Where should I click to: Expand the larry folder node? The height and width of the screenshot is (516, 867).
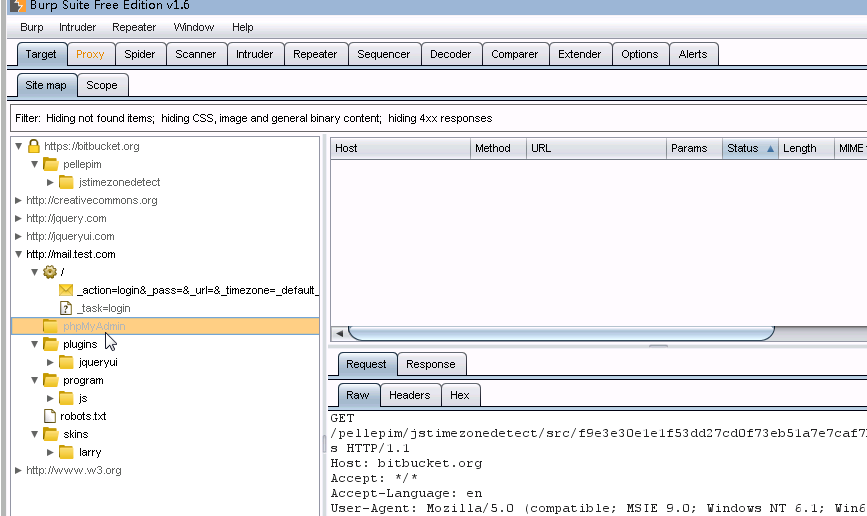click(x=50, y=452)
